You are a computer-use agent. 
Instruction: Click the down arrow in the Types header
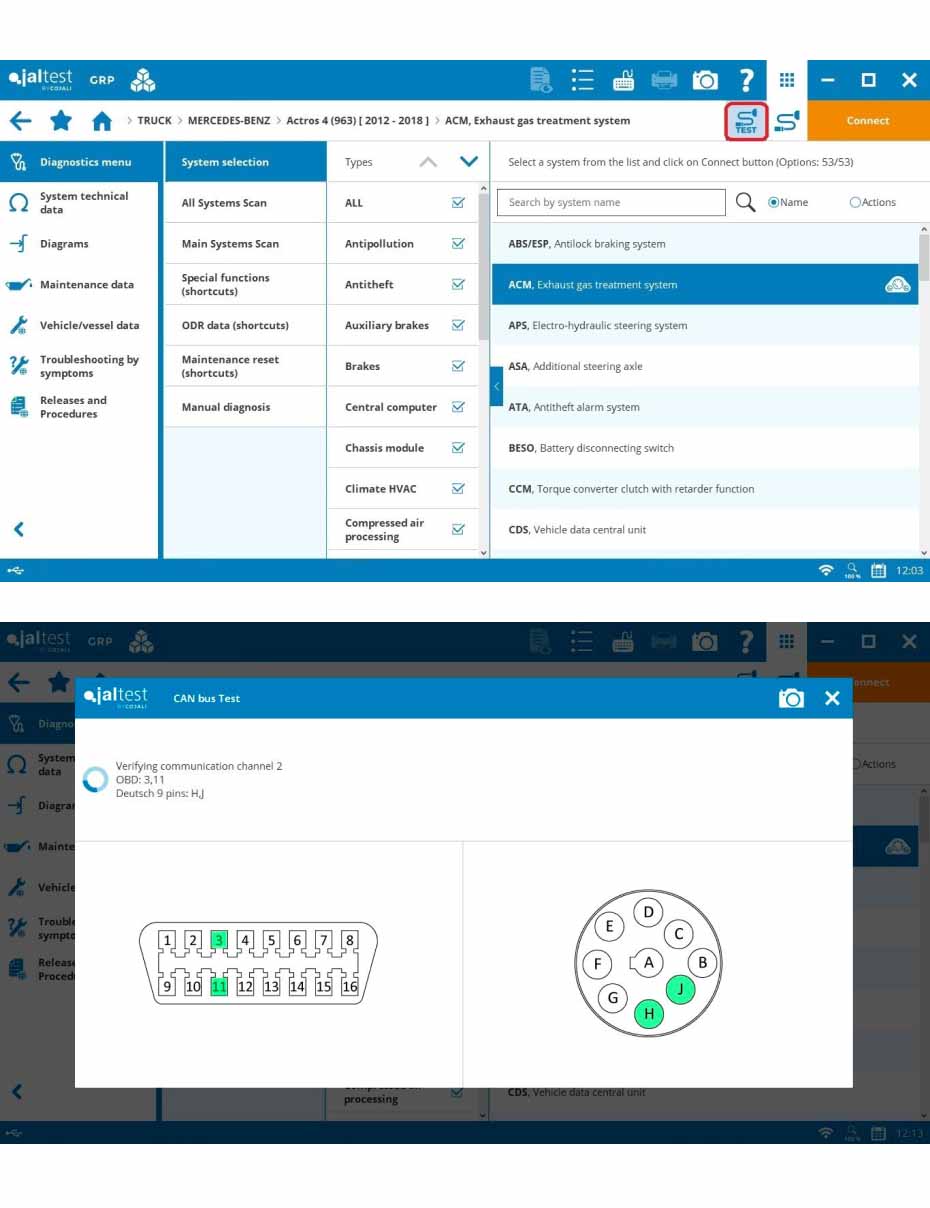click(469, 162)
